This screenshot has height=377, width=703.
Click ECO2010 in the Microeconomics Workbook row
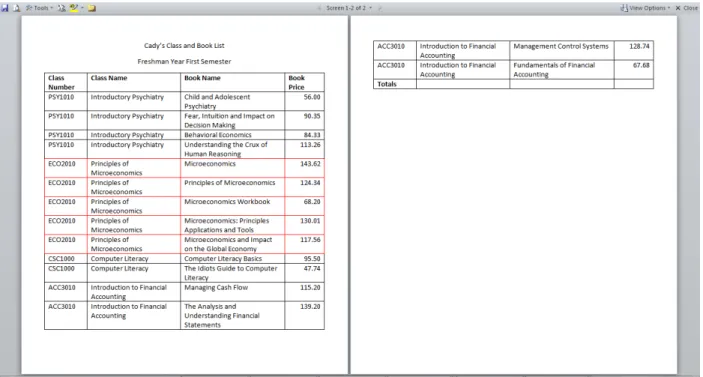pyautogui.click(x=62, y=202)
